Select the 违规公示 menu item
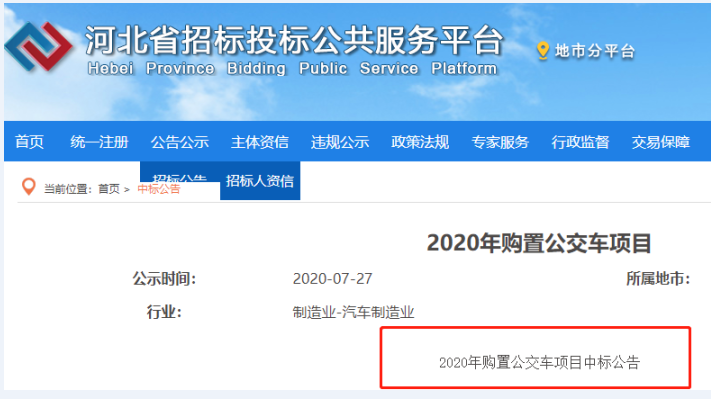Viewport: 711px width, 399px height. point(340,141)
